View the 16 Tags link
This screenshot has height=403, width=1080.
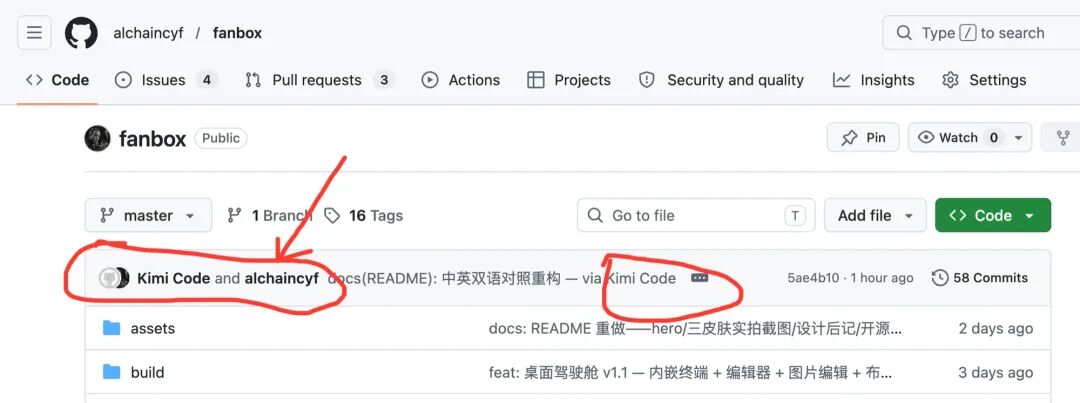pyautogui.click(x=364, y=216)
